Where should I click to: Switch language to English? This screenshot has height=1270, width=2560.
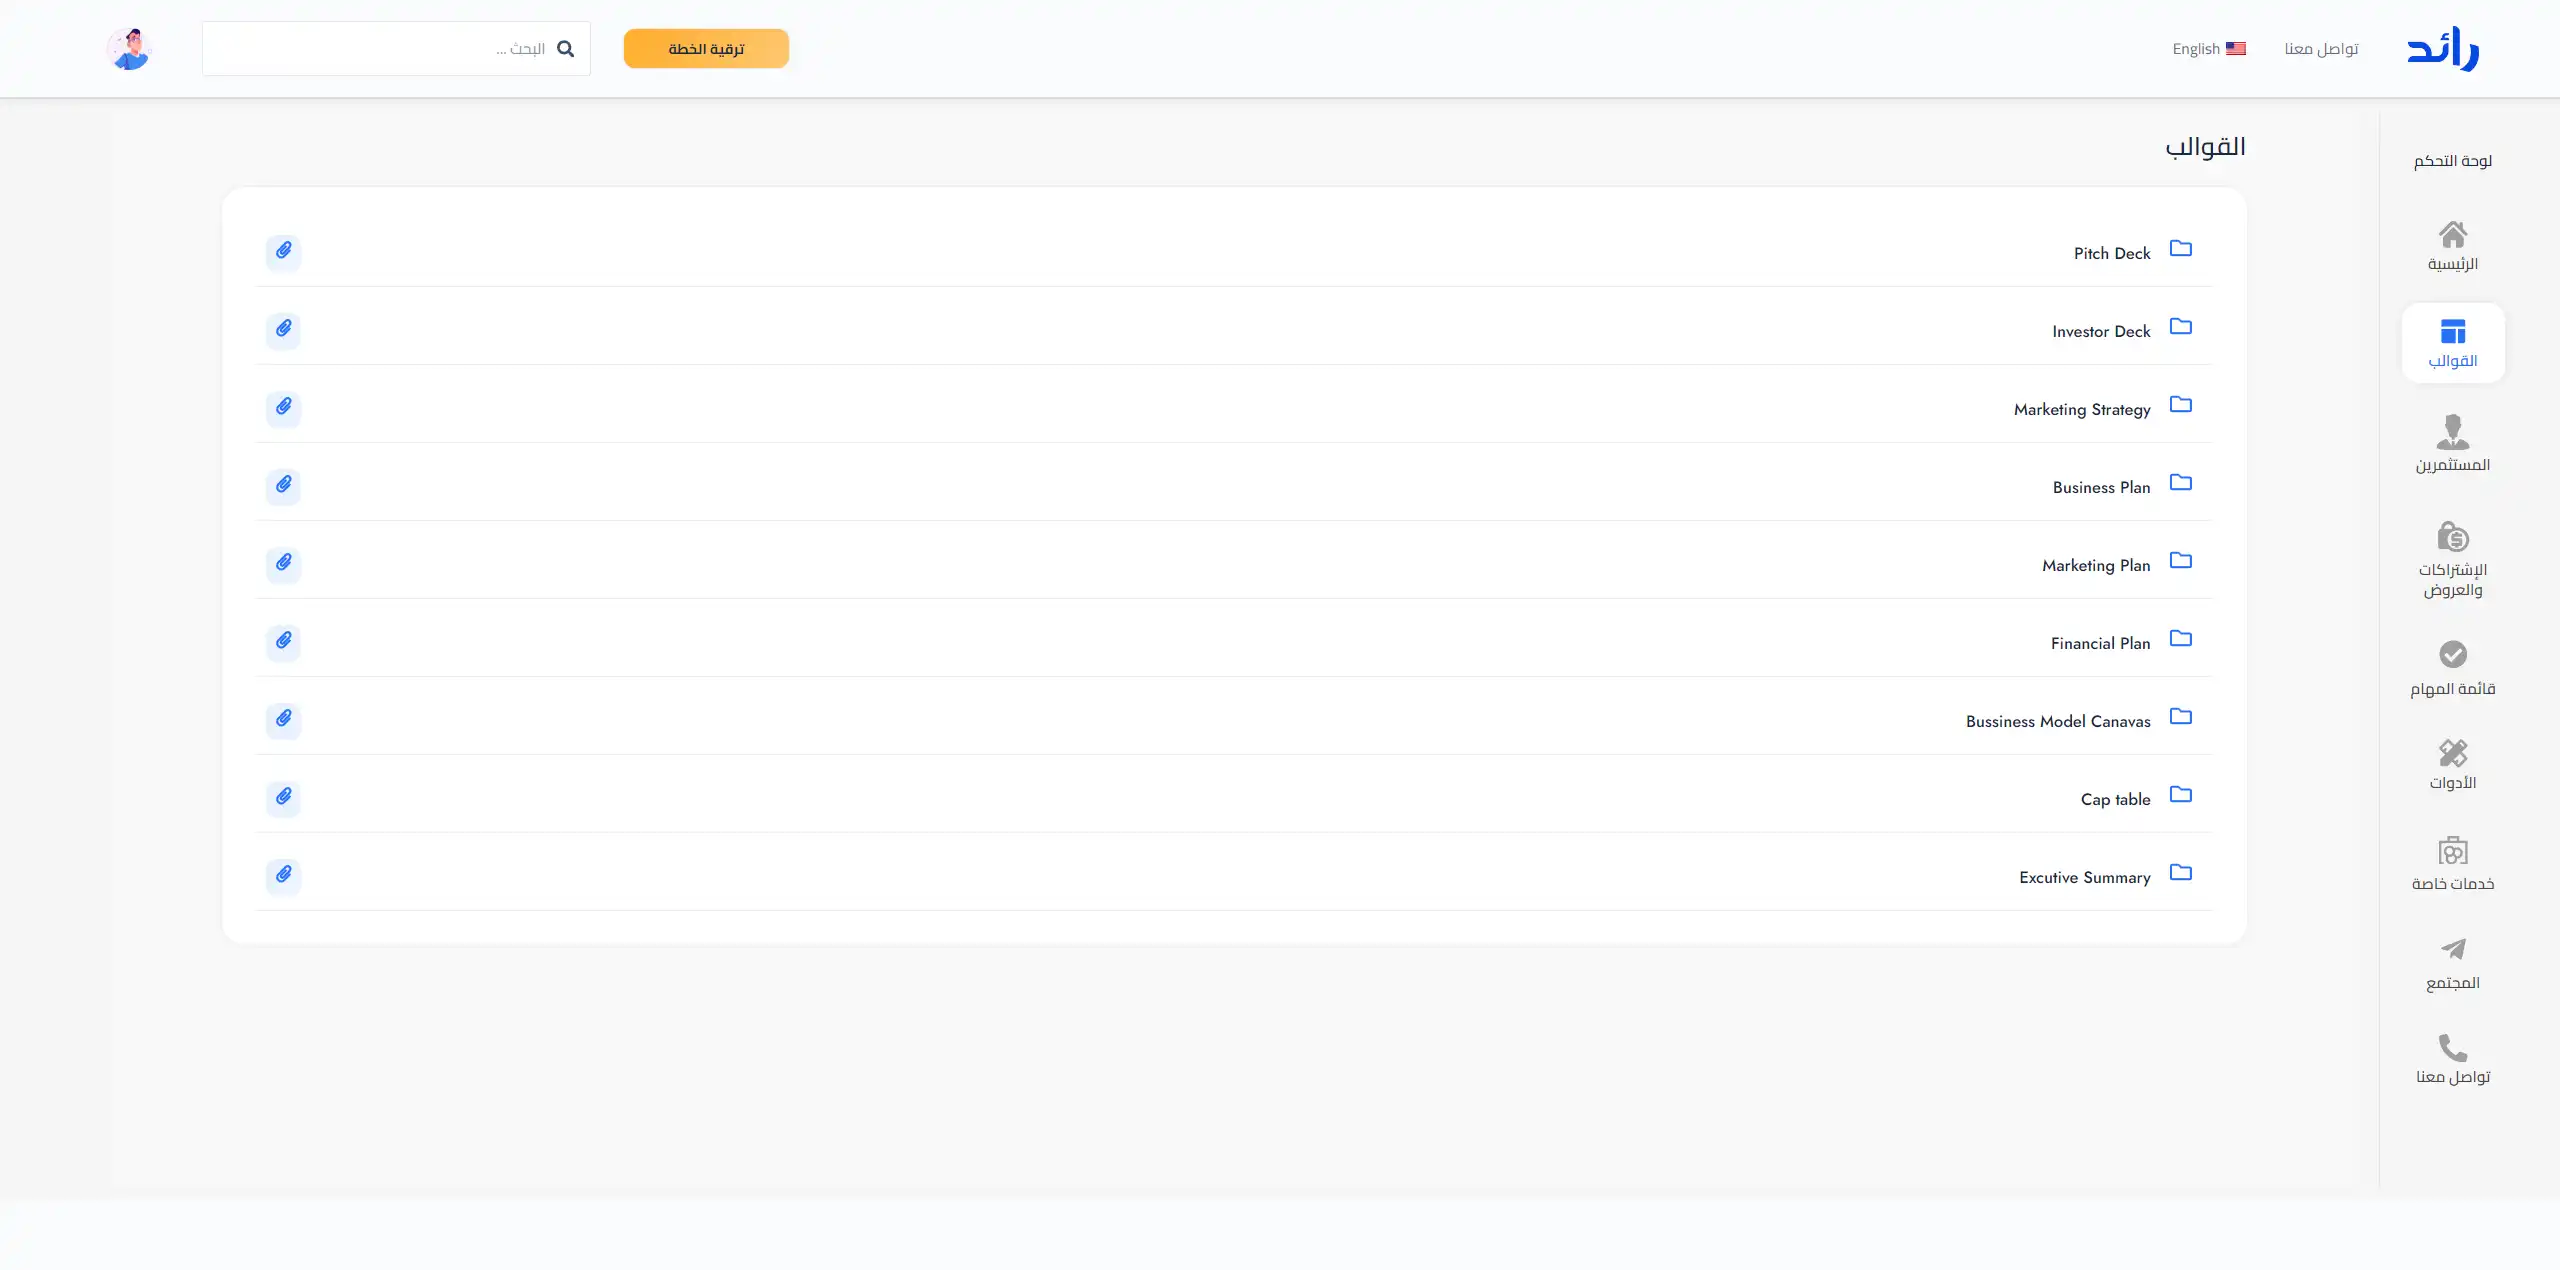click(2208, 49)
